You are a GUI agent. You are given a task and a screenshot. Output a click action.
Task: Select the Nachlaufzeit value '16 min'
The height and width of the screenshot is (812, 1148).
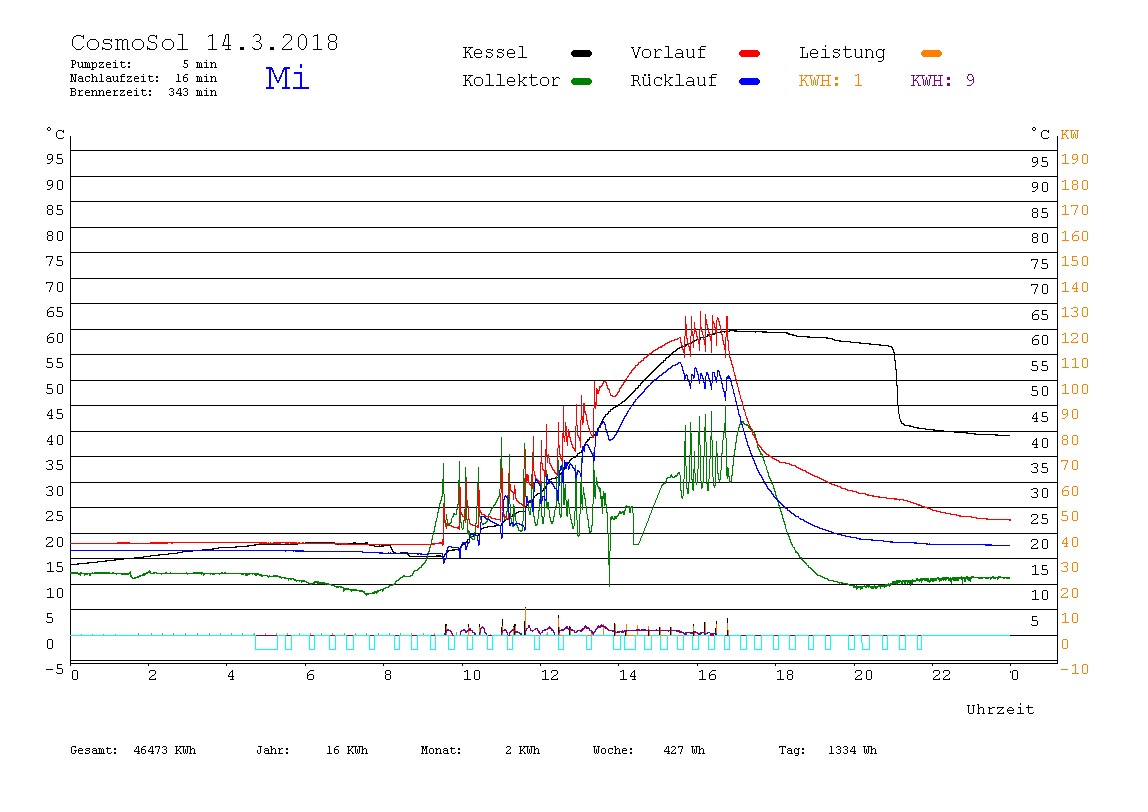[196, 78]
